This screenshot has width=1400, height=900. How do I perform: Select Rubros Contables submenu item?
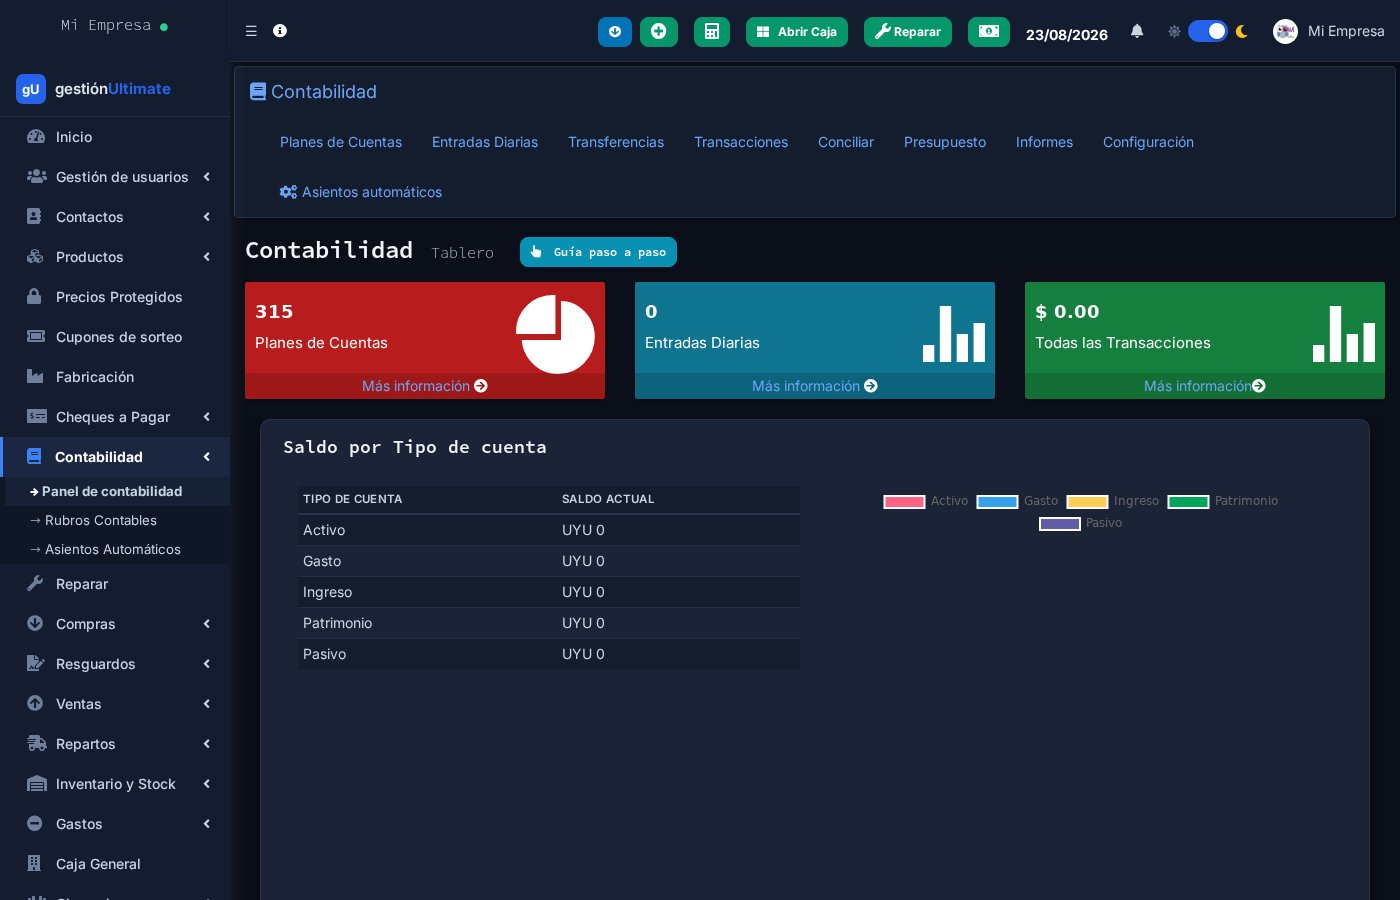pos(115,520)
